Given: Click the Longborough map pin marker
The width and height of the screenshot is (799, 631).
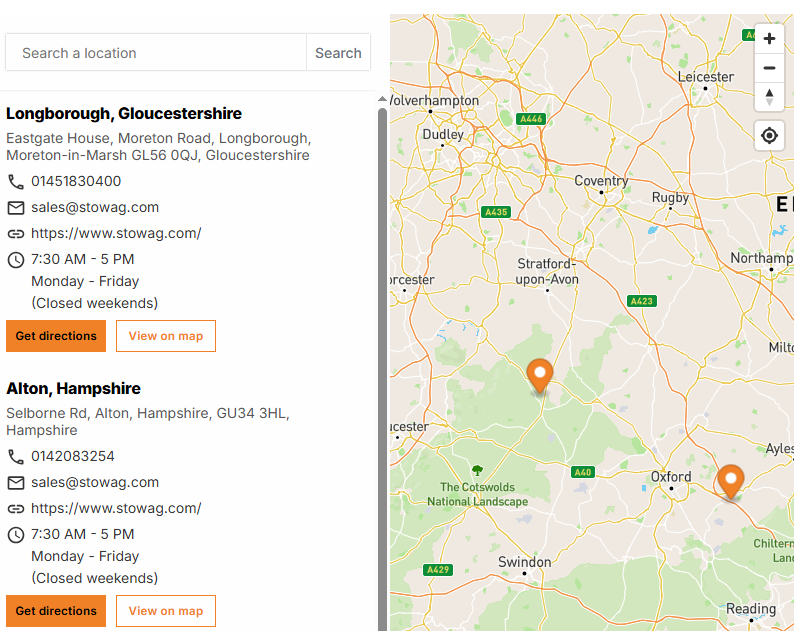Looking at the screenshot, I should [540, 375].
